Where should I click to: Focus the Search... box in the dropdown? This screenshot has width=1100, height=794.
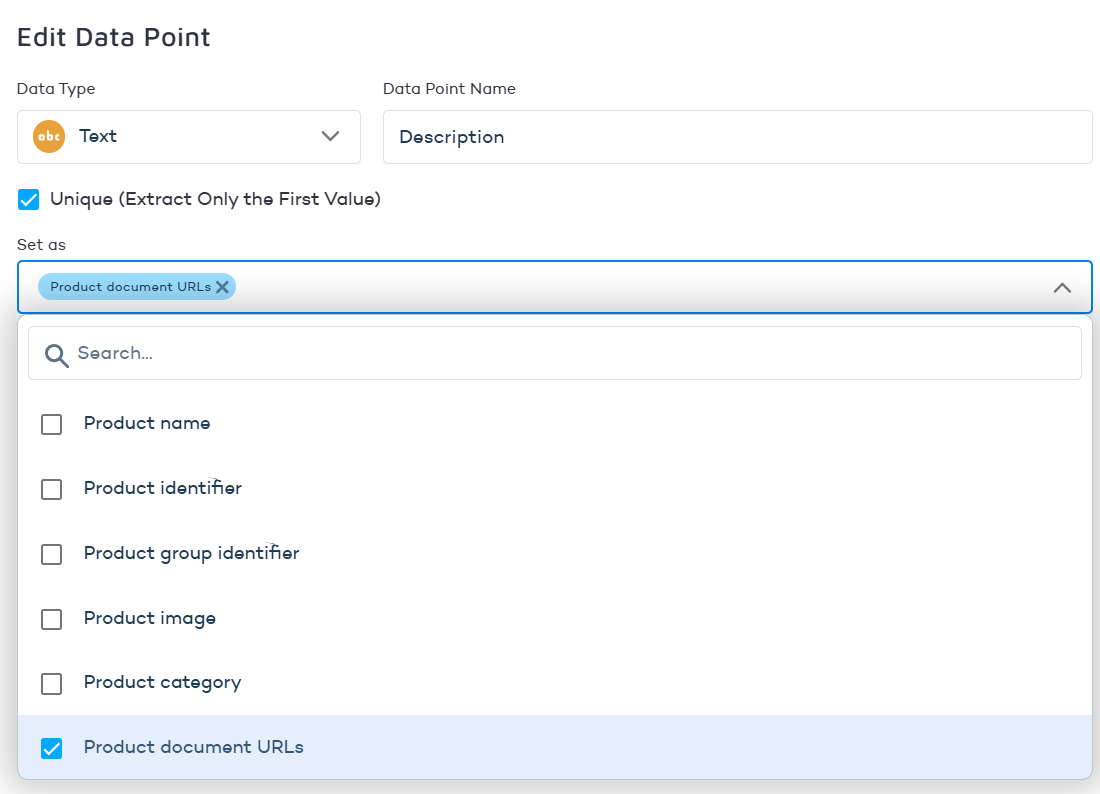pyautogui.click(x=570, y=354)
